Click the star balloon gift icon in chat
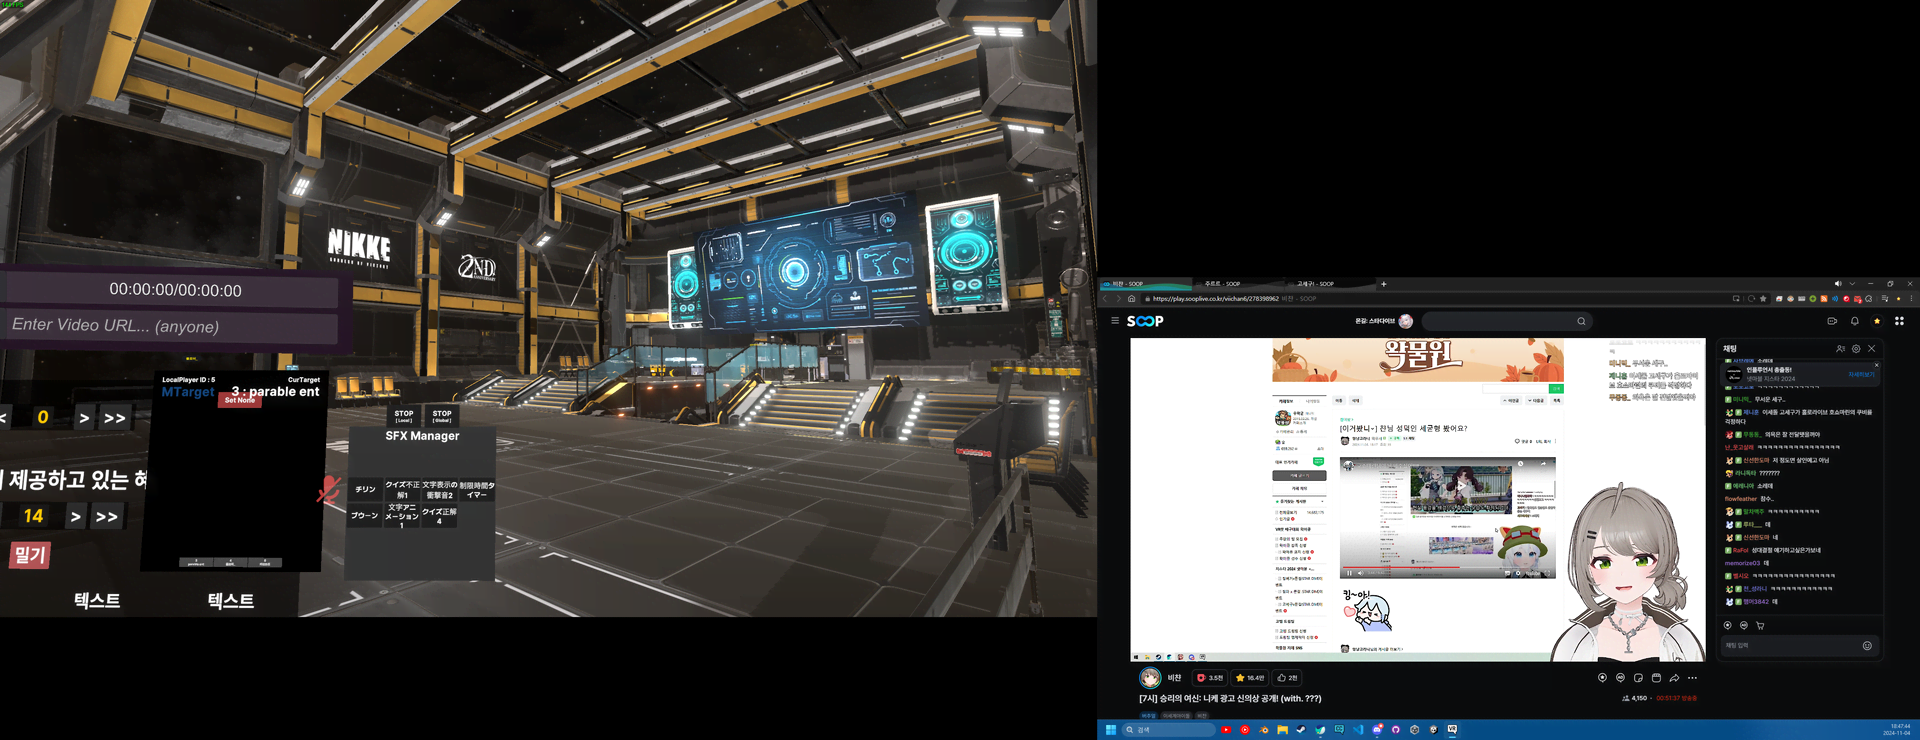 click(1727, 625)
